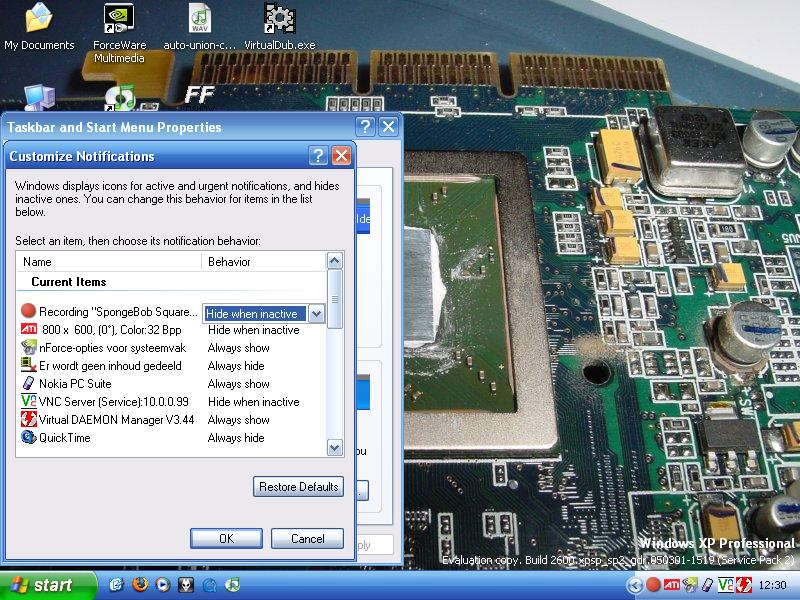The image size is (800, 600).
Task: Click the ATI tray icon in taskbar
Action: coord(671,585)
